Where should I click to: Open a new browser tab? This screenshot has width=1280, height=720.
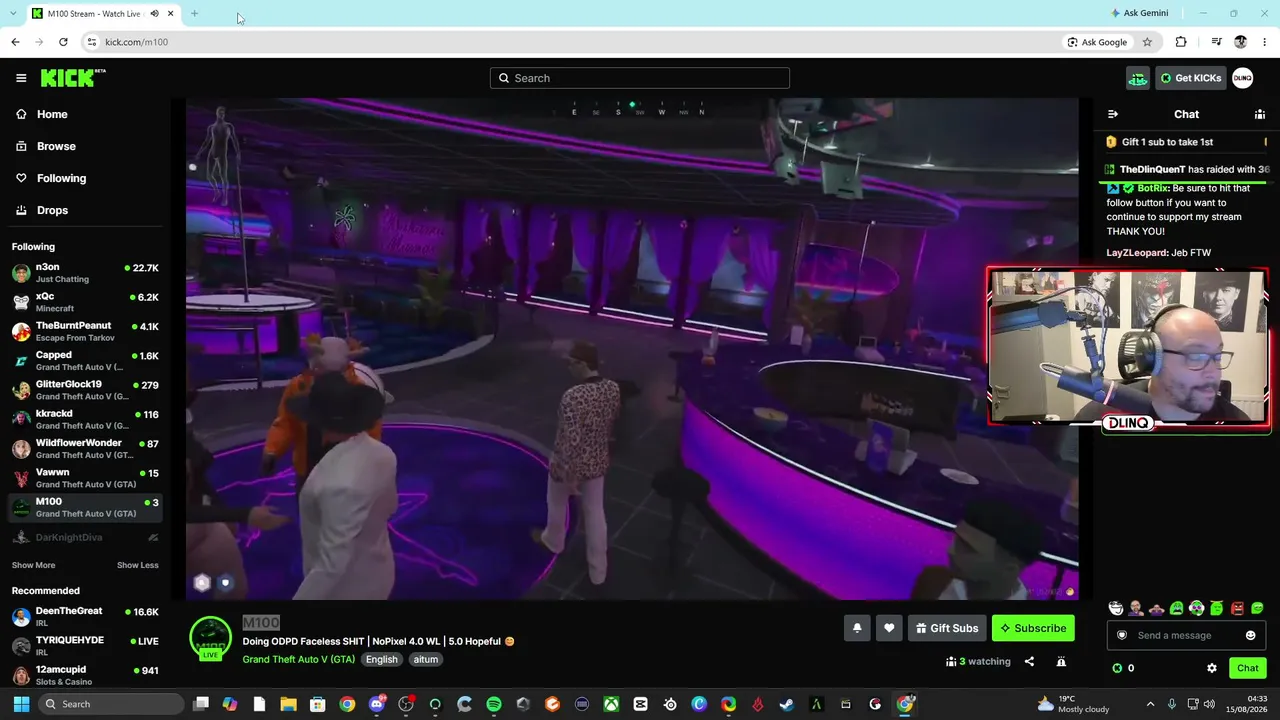point(194,14)
